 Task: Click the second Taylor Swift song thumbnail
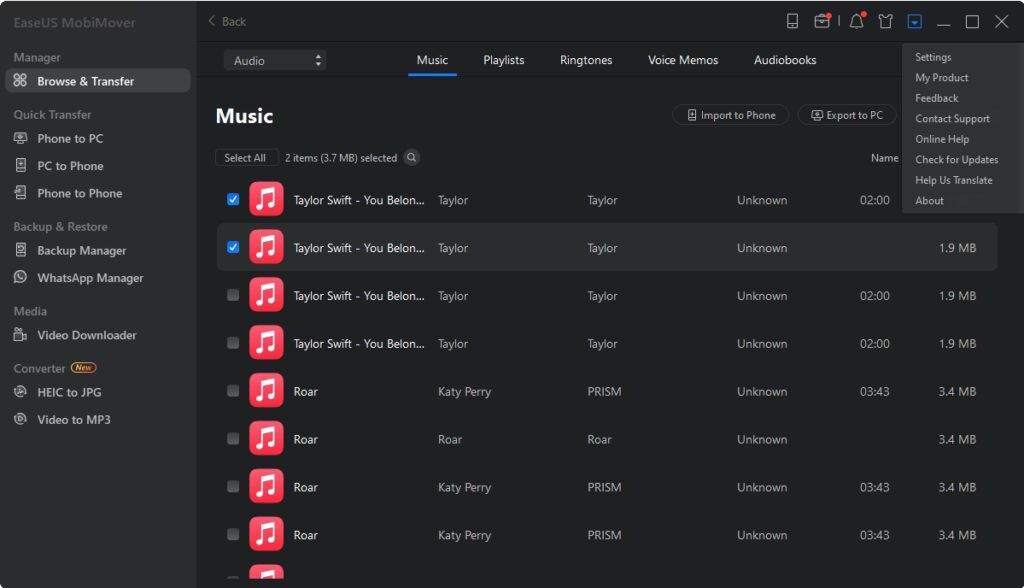(x=266, y=248)
